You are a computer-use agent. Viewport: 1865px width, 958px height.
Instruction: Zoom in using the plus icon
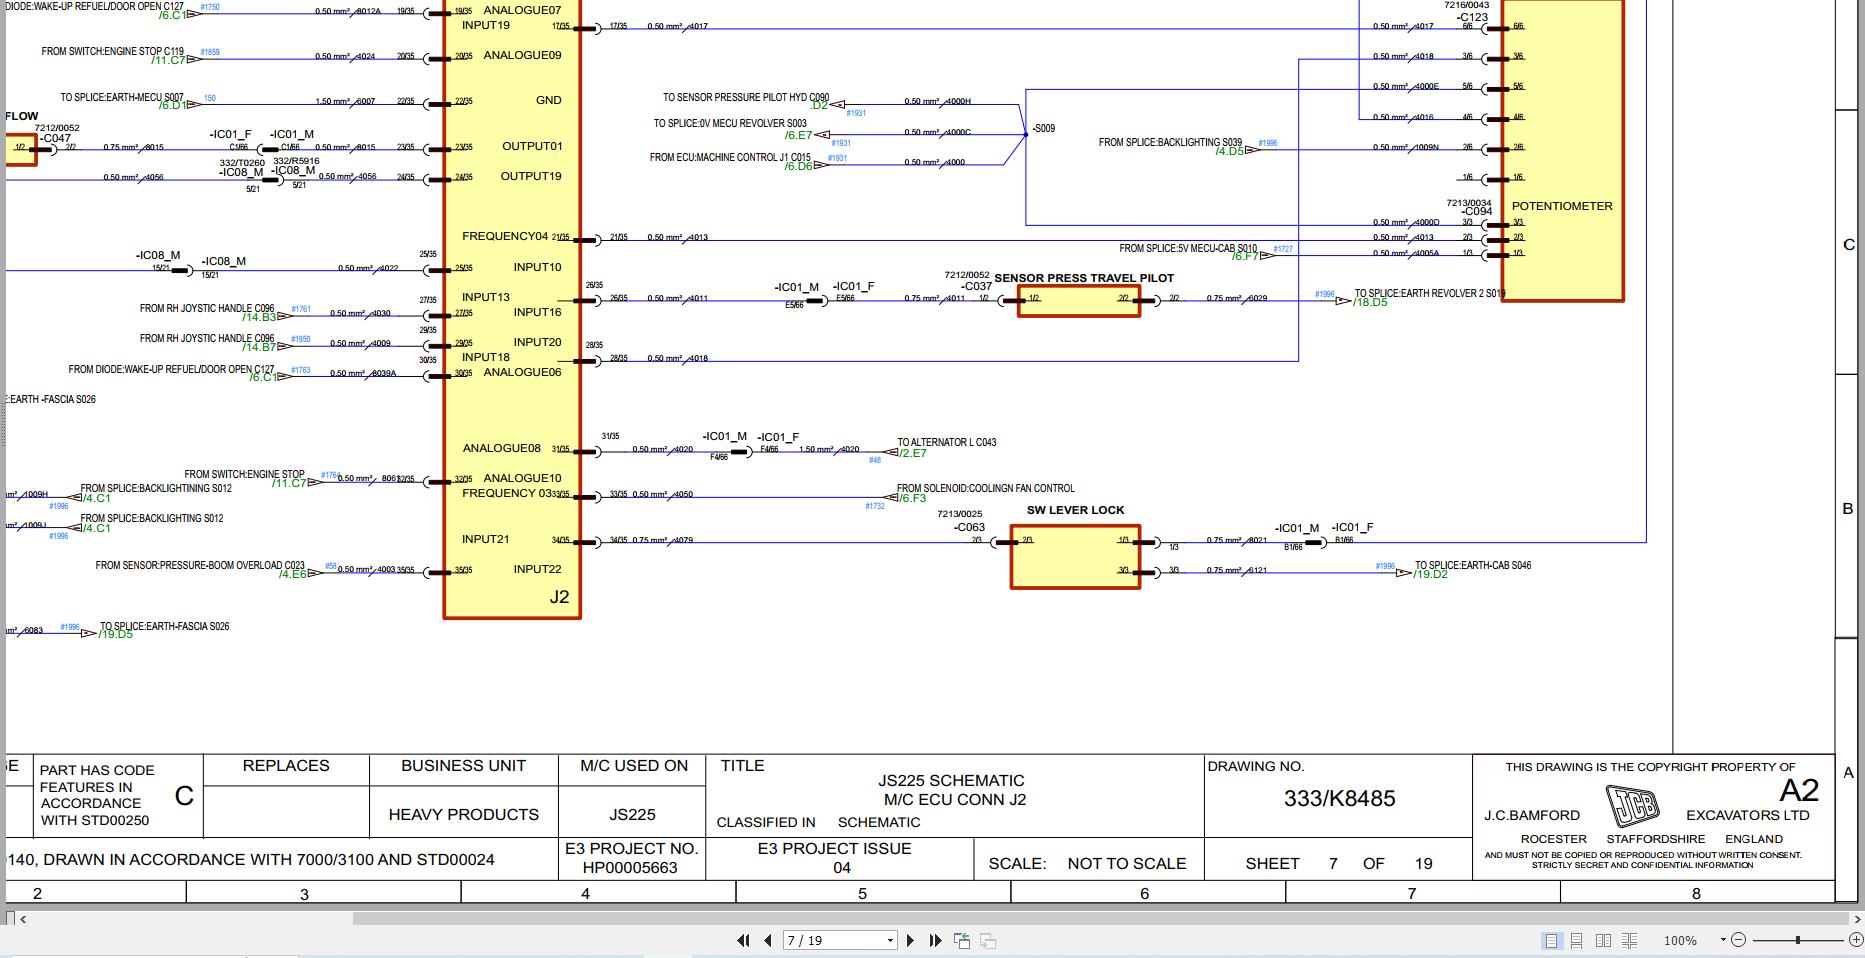pos(1855,940)
